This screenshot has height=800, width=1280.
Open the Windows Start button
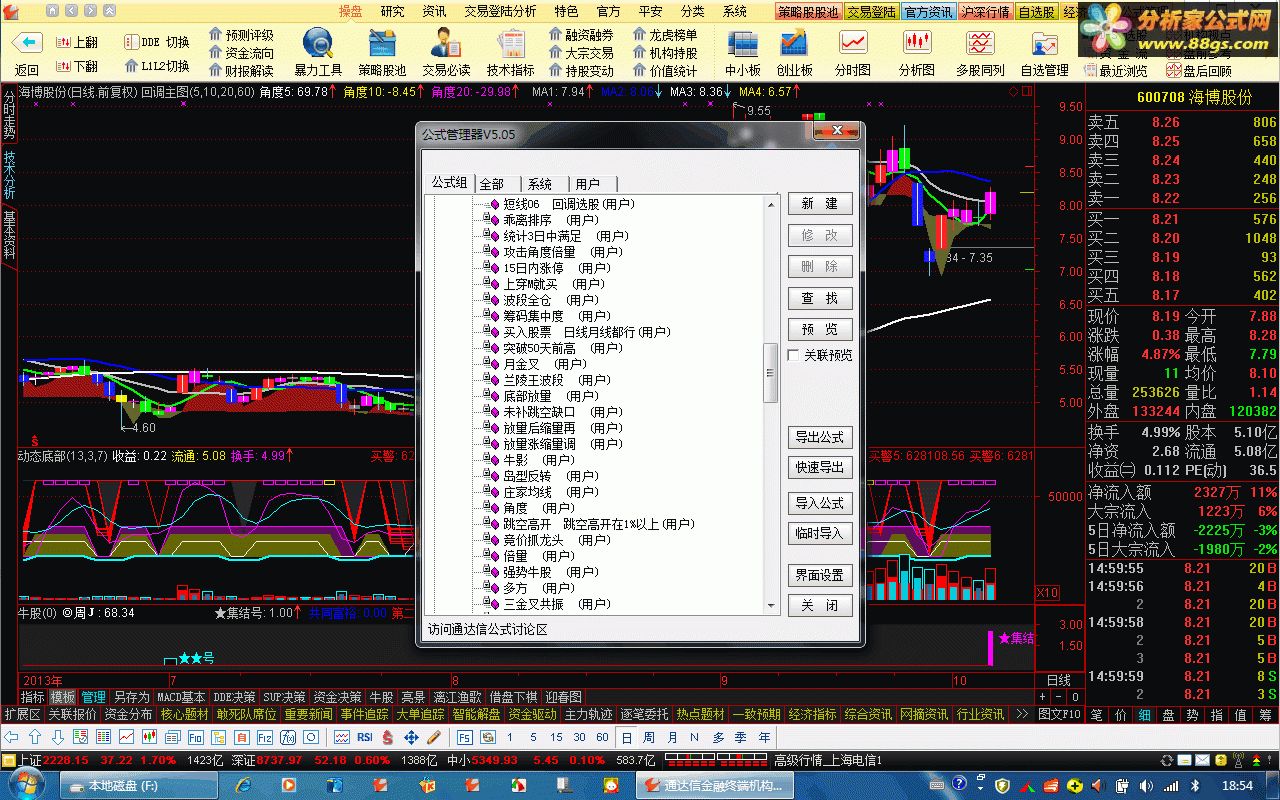coord(25,785)
